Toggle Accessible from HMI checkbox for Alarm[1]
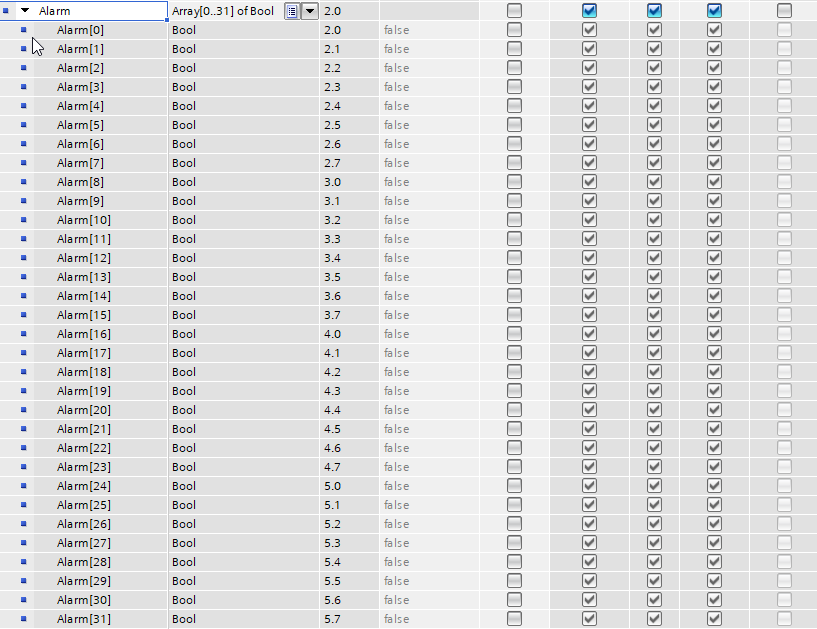Viewport: 817px width, 629px height. (x=589, y=48)
